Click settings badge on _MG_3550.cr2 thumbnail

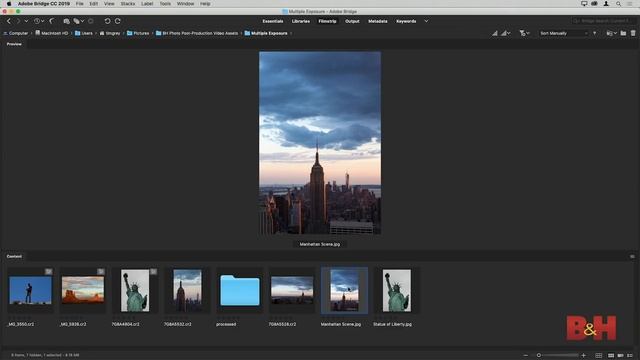(x=49, y=271)
